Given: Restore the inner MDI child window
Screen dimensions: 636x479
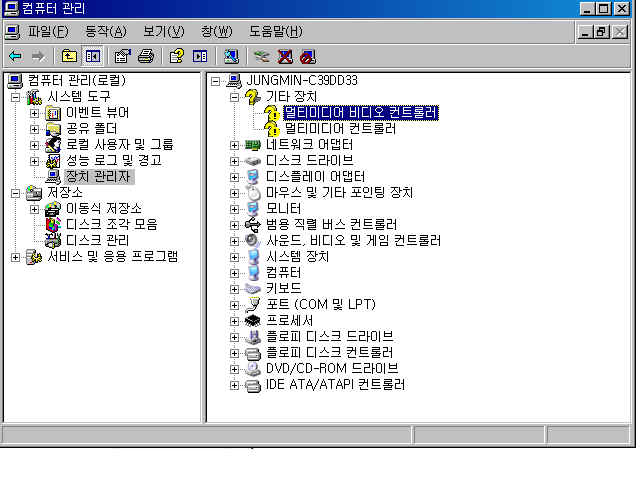Looking at the screenshot, I should click(x=602, y=32).
